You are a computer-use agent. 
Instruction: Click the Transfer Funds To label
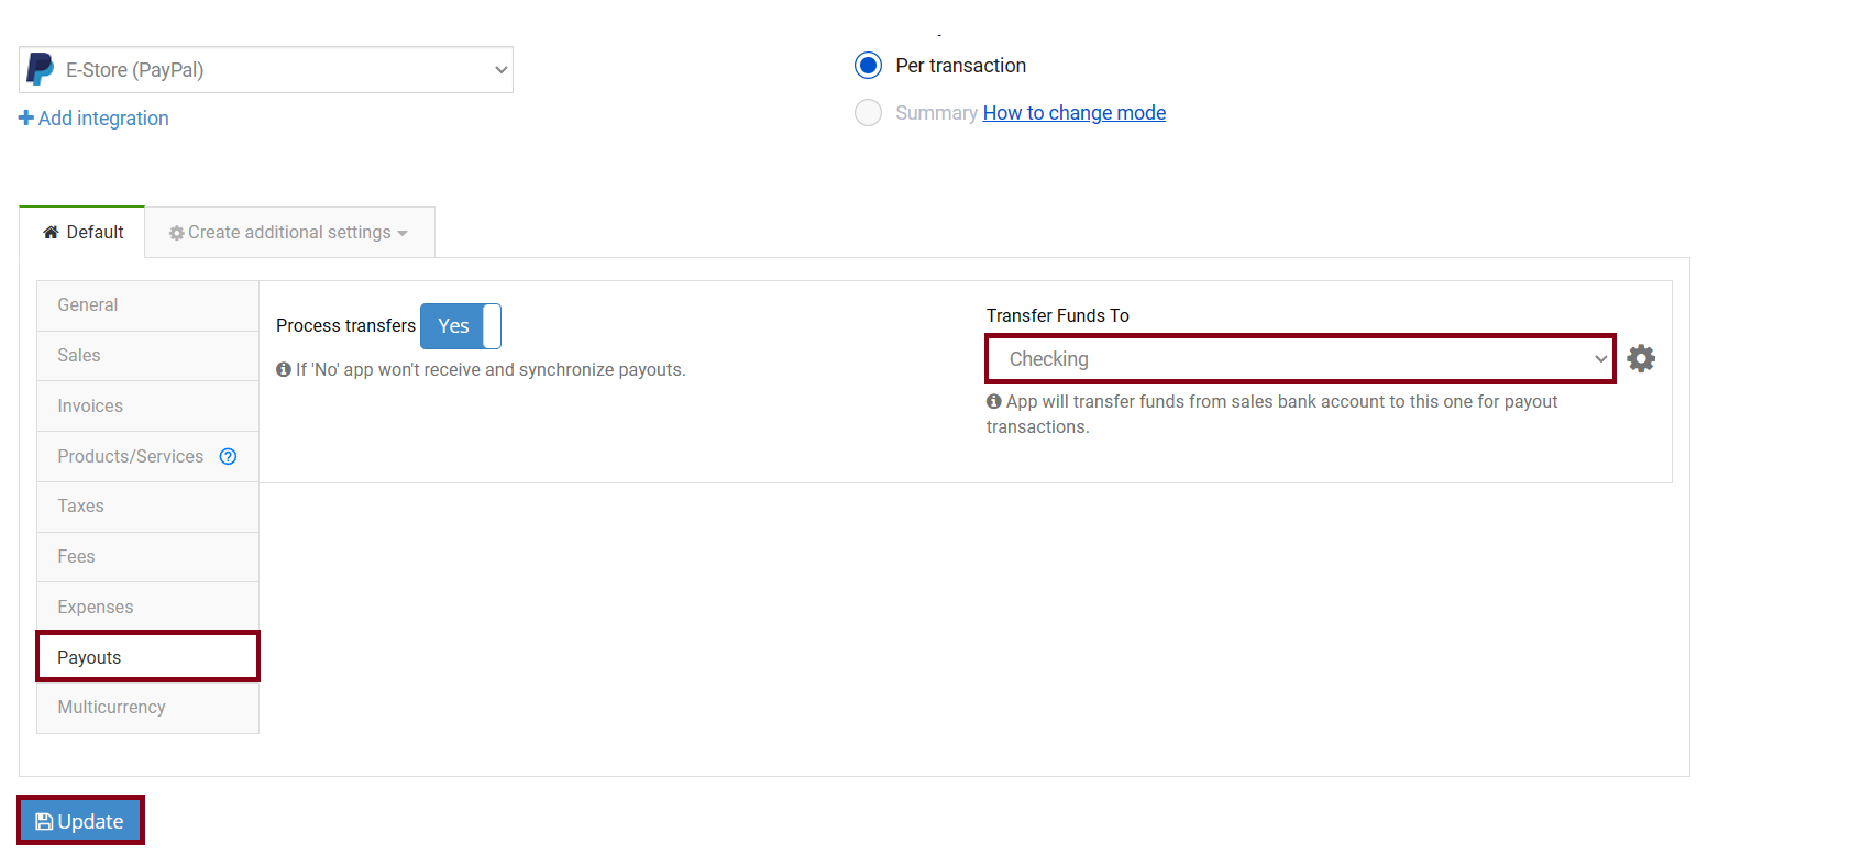pos(1058,316)
